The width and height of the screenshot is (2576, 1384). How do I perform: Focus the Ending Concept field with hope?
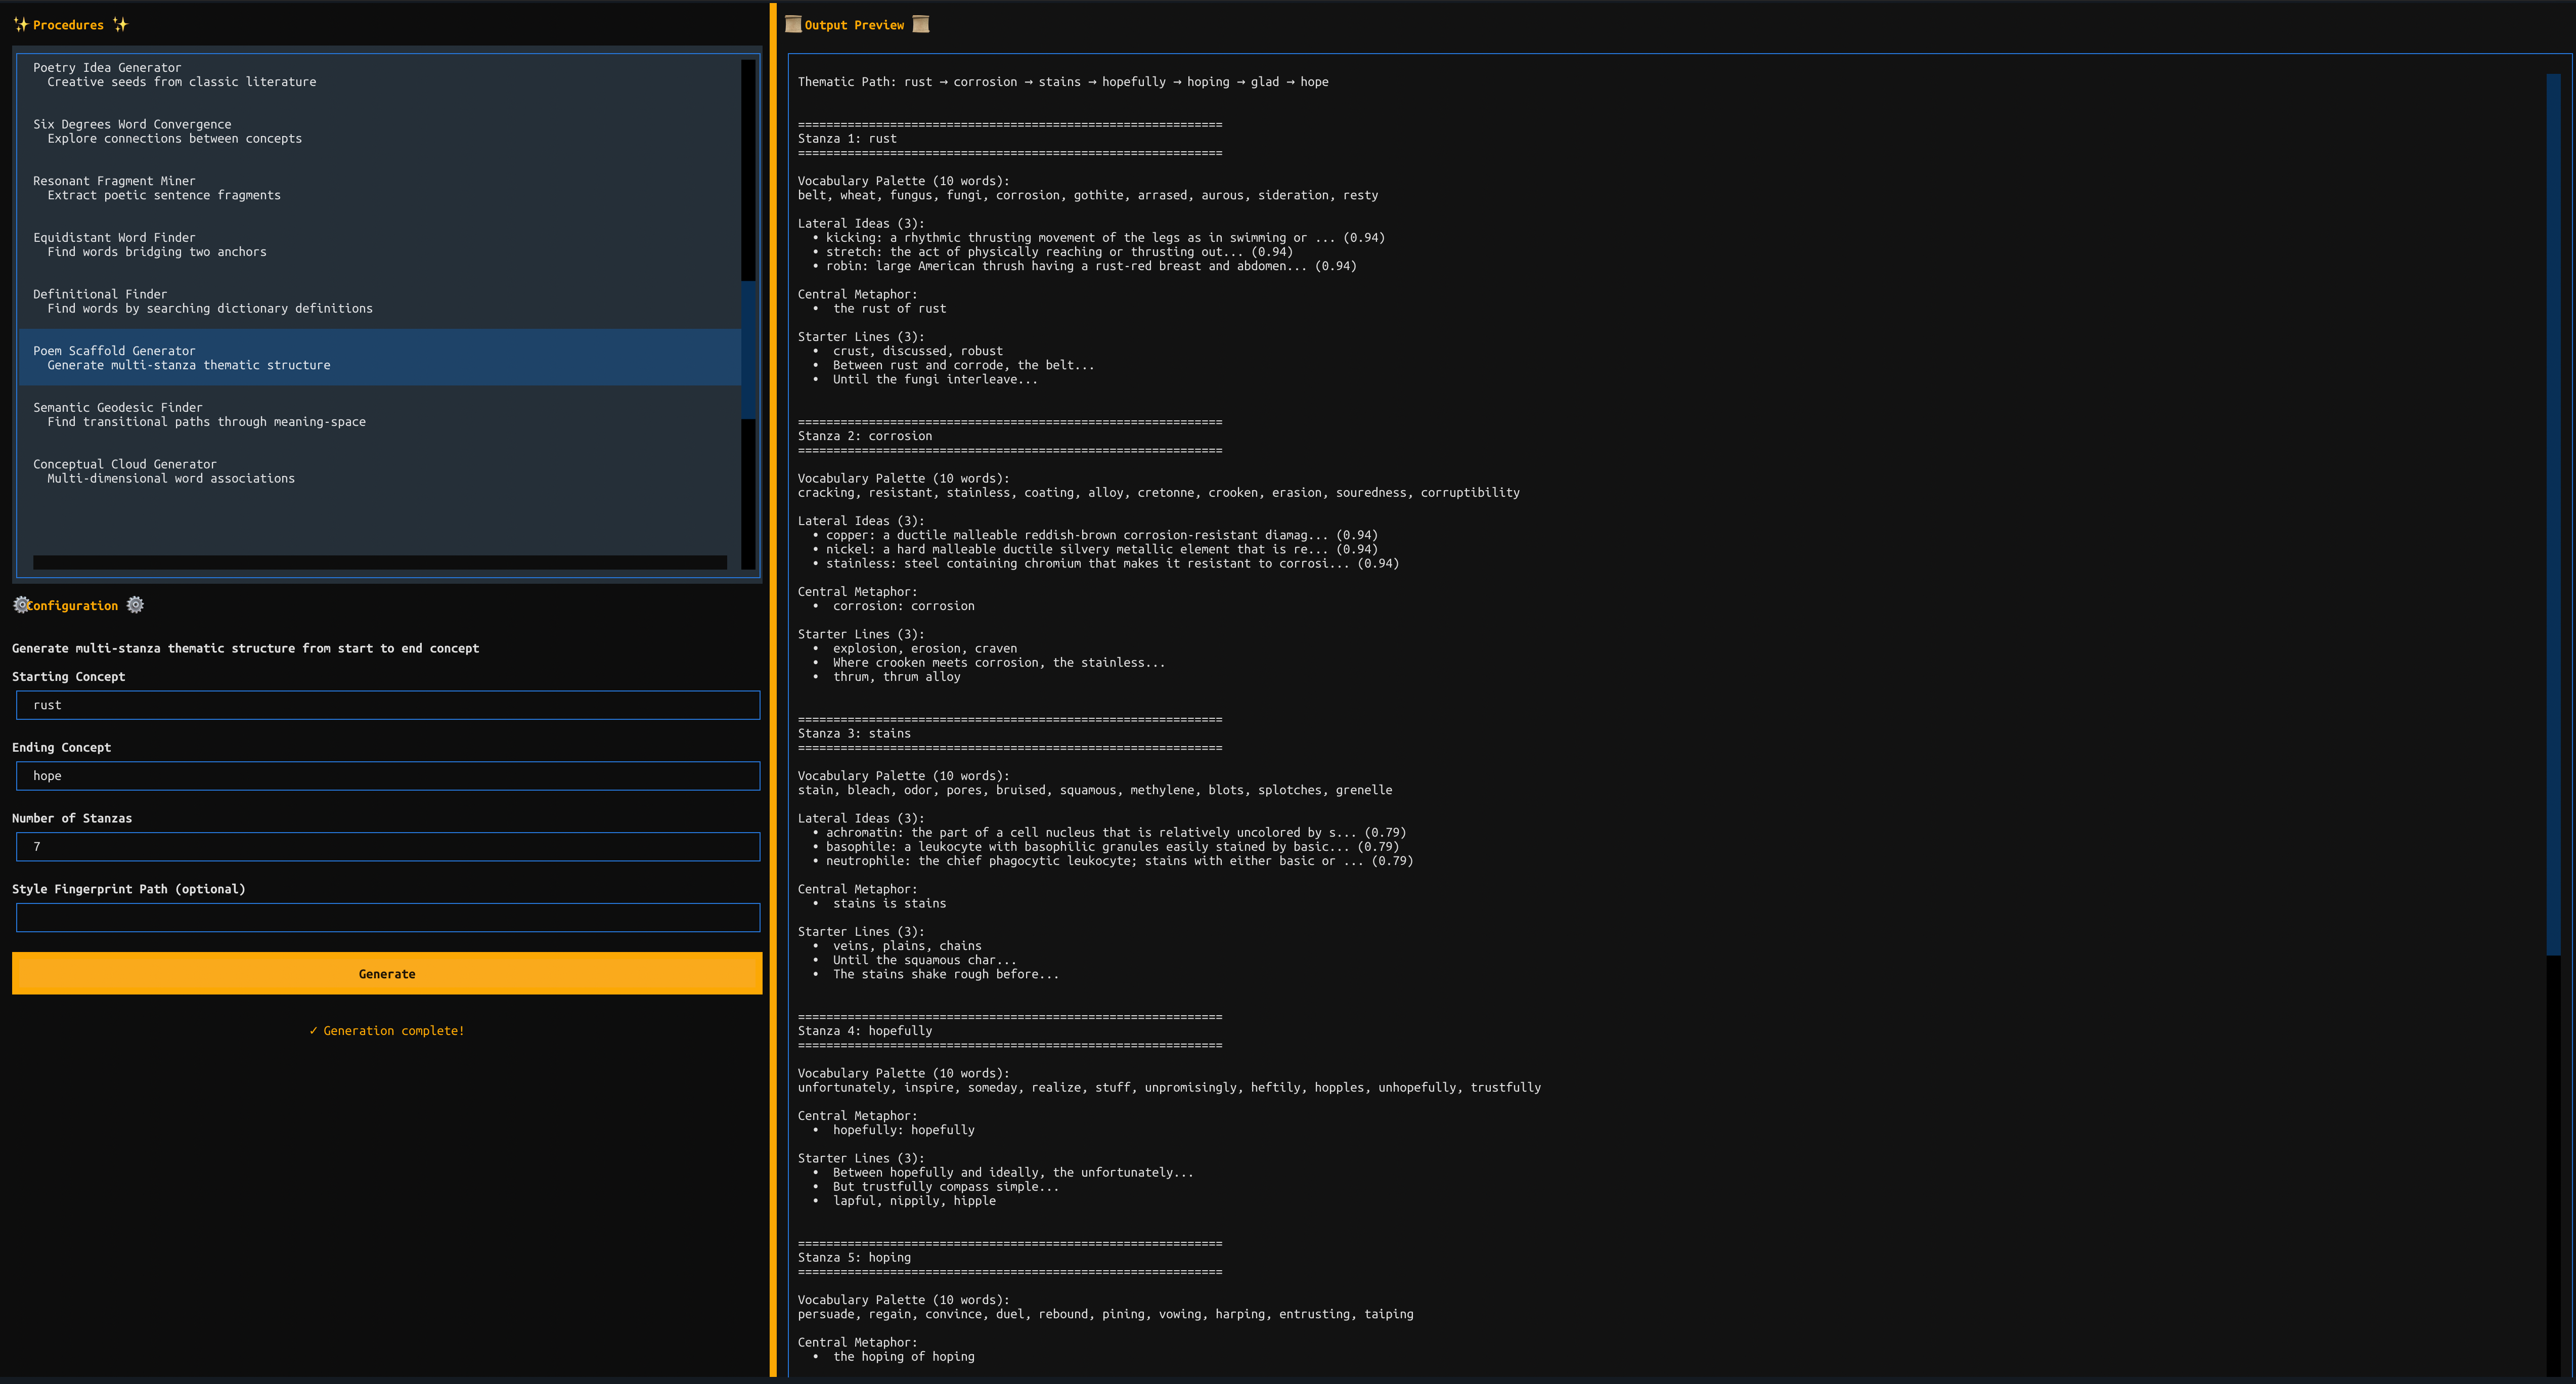coord(388,776)
